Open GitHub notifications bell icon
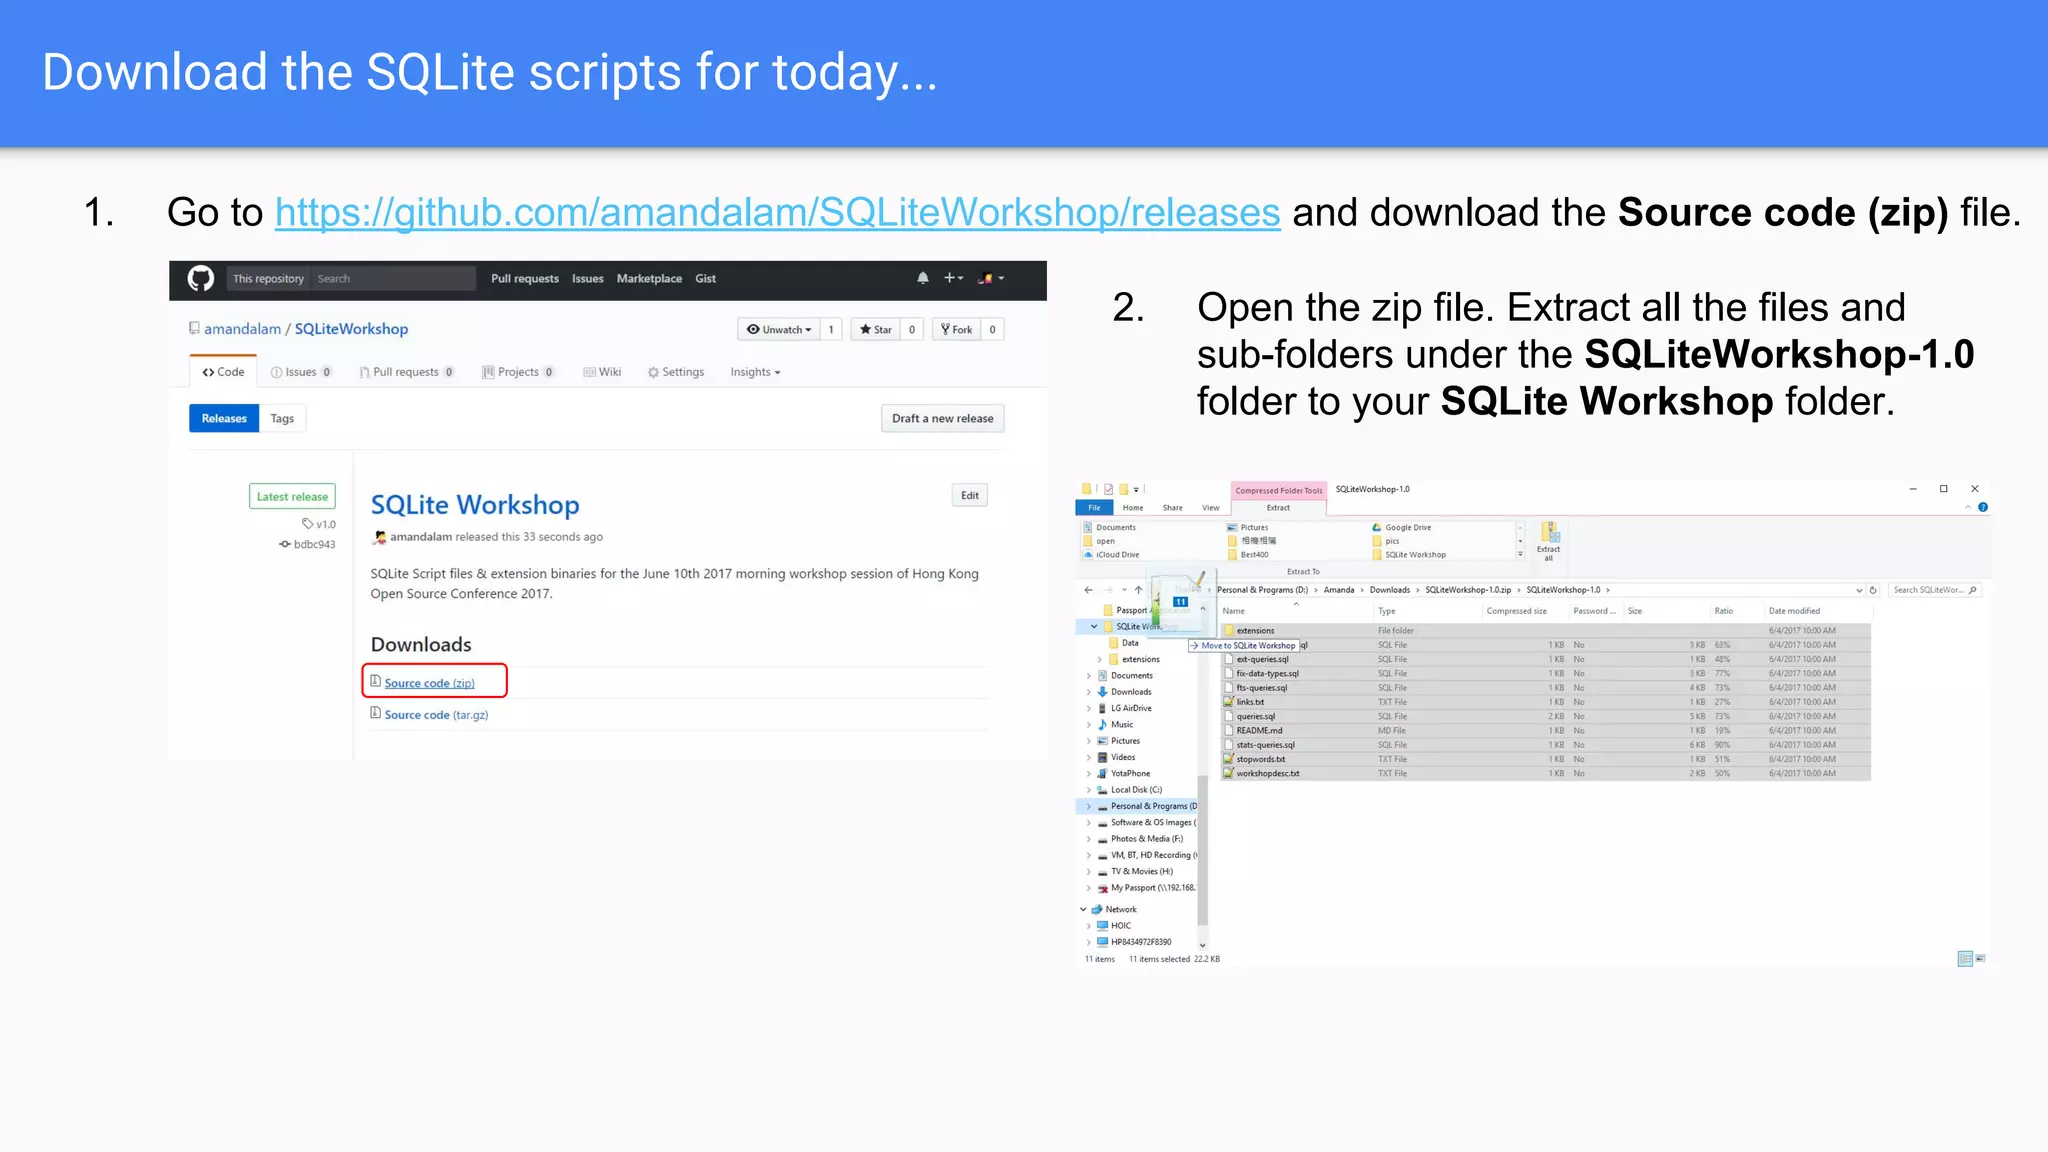The height and width of the screenshot is (1152, 2048). pyautogui.click(x=923, y=278)
